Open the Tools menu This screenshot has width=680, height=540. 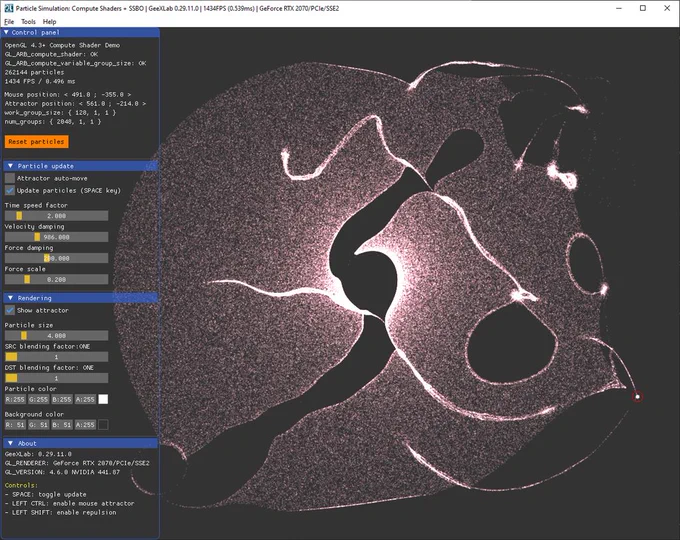click(28, 22)
